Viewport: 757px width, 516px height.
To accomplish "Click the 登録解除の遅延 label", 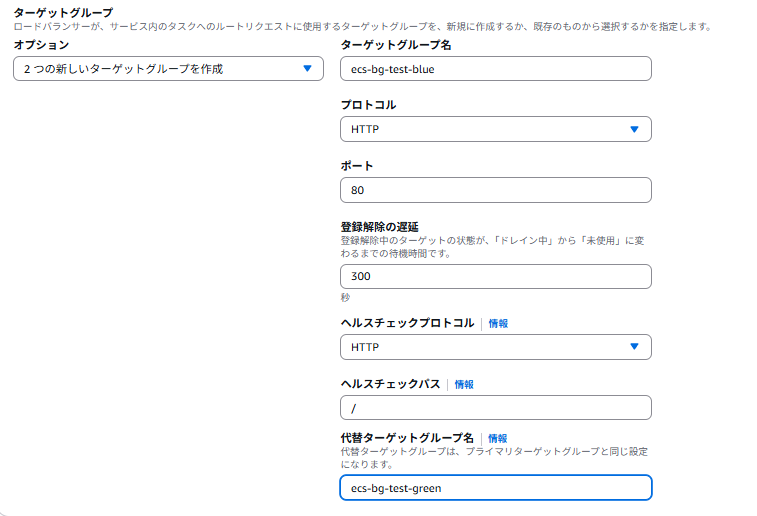I will click(380, 226).
